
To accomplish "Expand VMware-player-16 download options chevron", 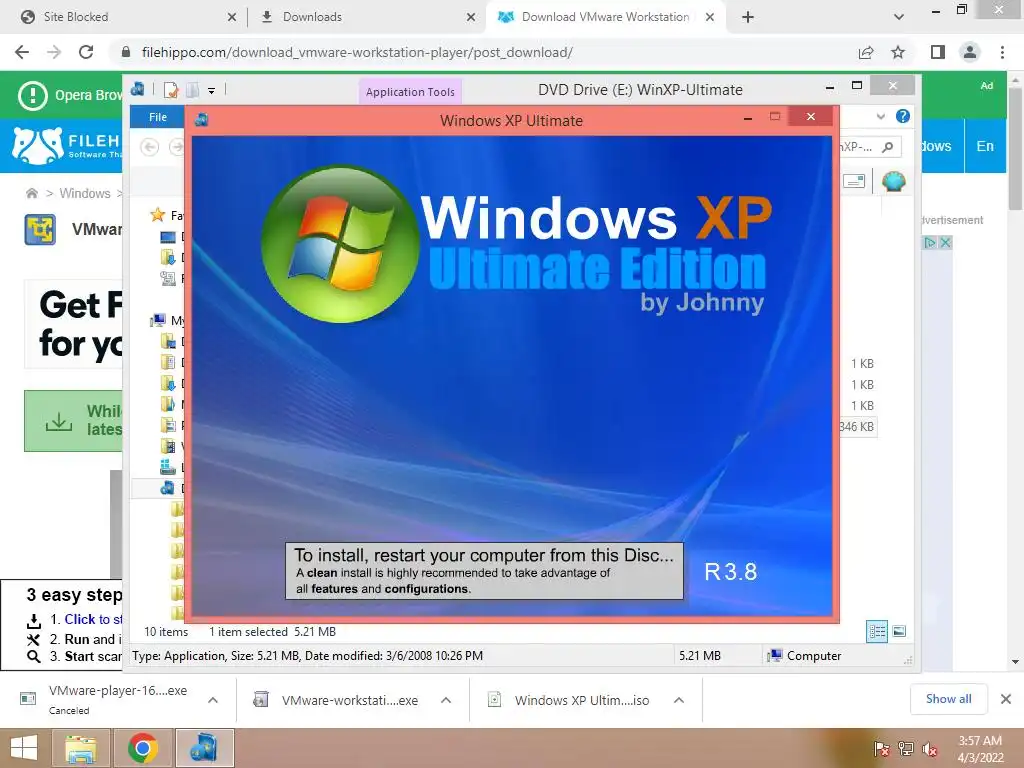I will (x=213, y=700).
